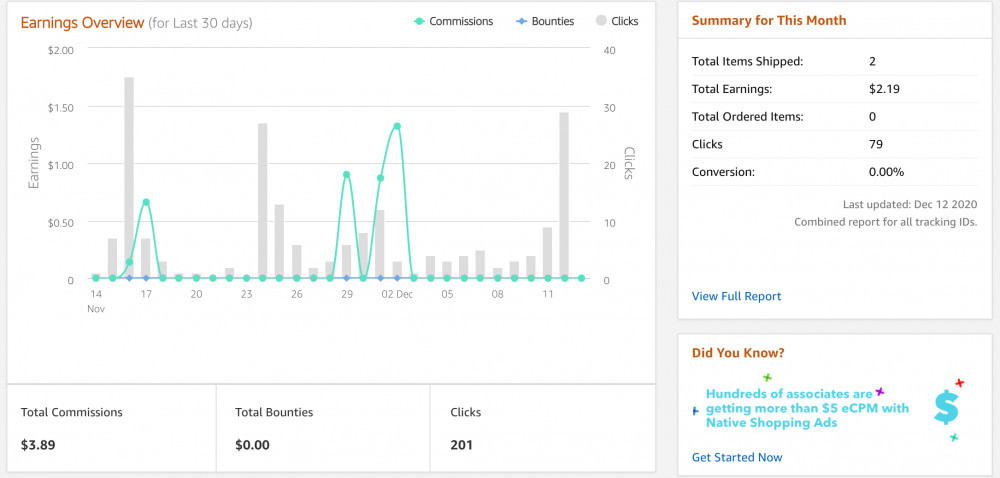
Task: Click the blue dollar sign icon
Action: [945, 405]
